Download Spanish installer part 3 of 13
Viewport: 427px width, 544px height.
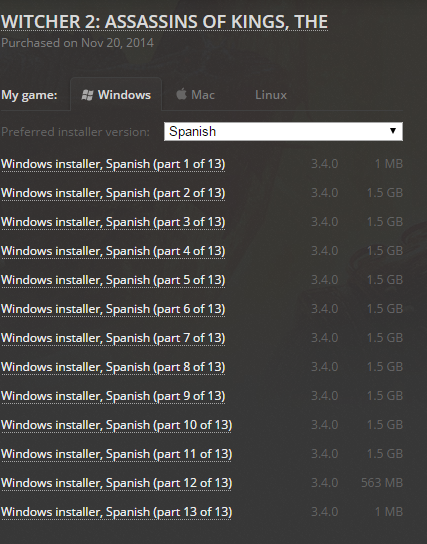tap(113, 222)
